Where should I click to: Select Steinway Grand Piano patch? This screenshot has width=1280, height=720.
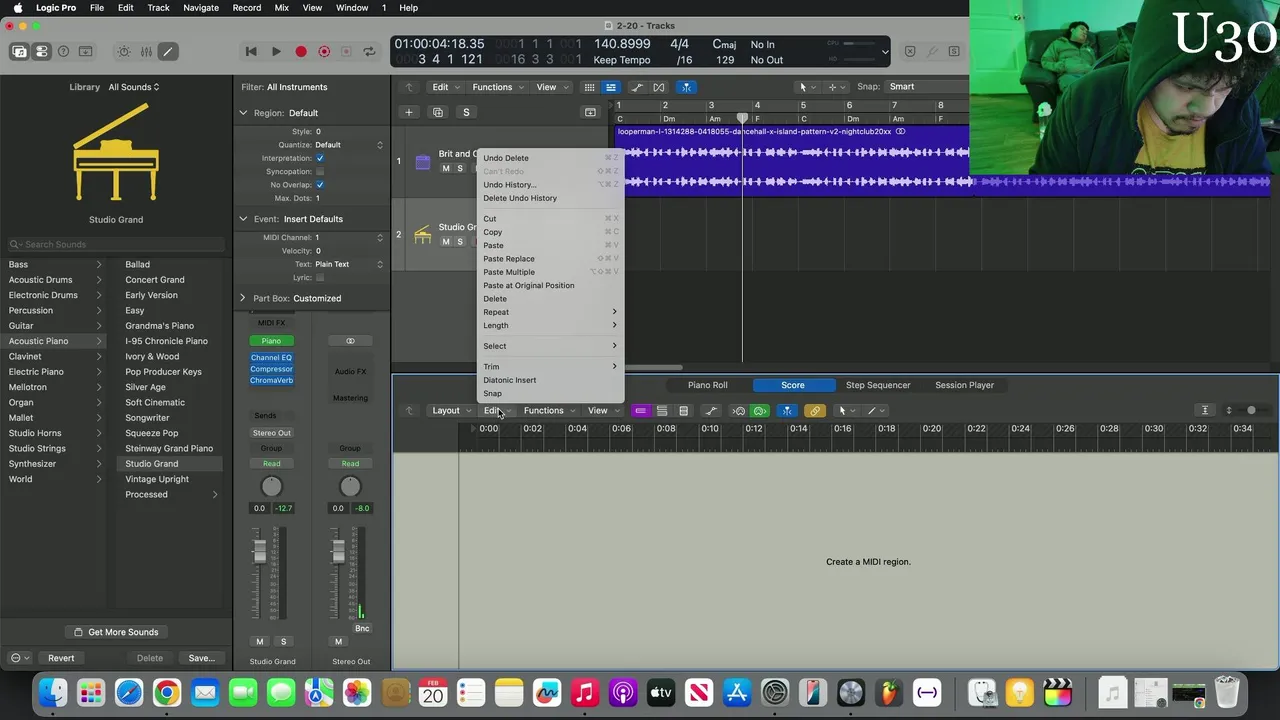(x=169, y=448)
